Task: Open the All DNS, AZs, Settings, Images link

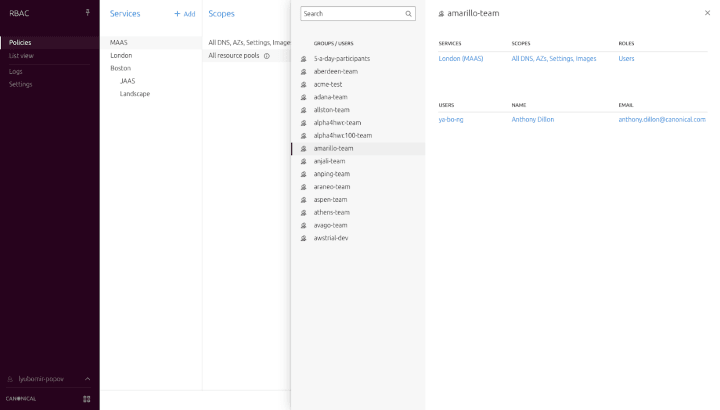Action: [x=554, y=59]
